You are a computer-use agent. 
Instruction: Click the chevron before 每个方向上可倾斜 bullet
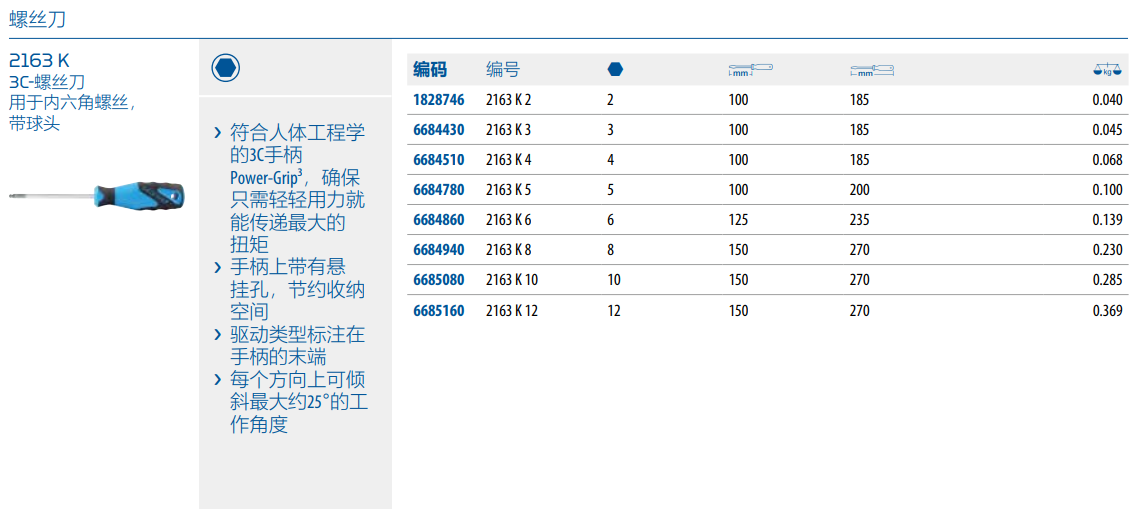click(218, 380)
